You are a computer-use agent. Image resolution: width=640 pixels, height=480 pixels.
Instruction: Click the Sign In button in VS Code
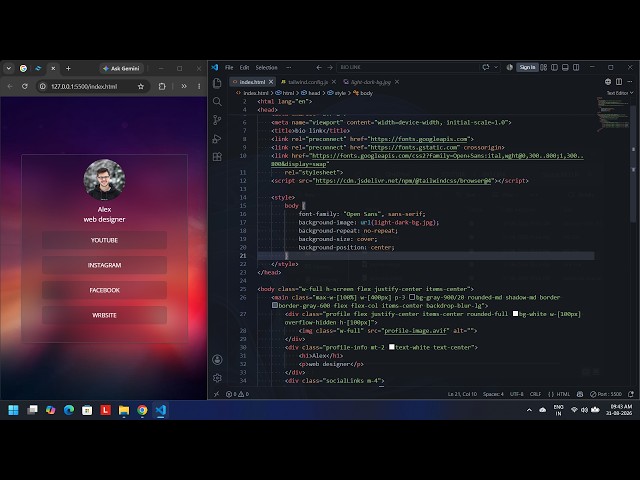pyautogui.click(x=527, y=67)
